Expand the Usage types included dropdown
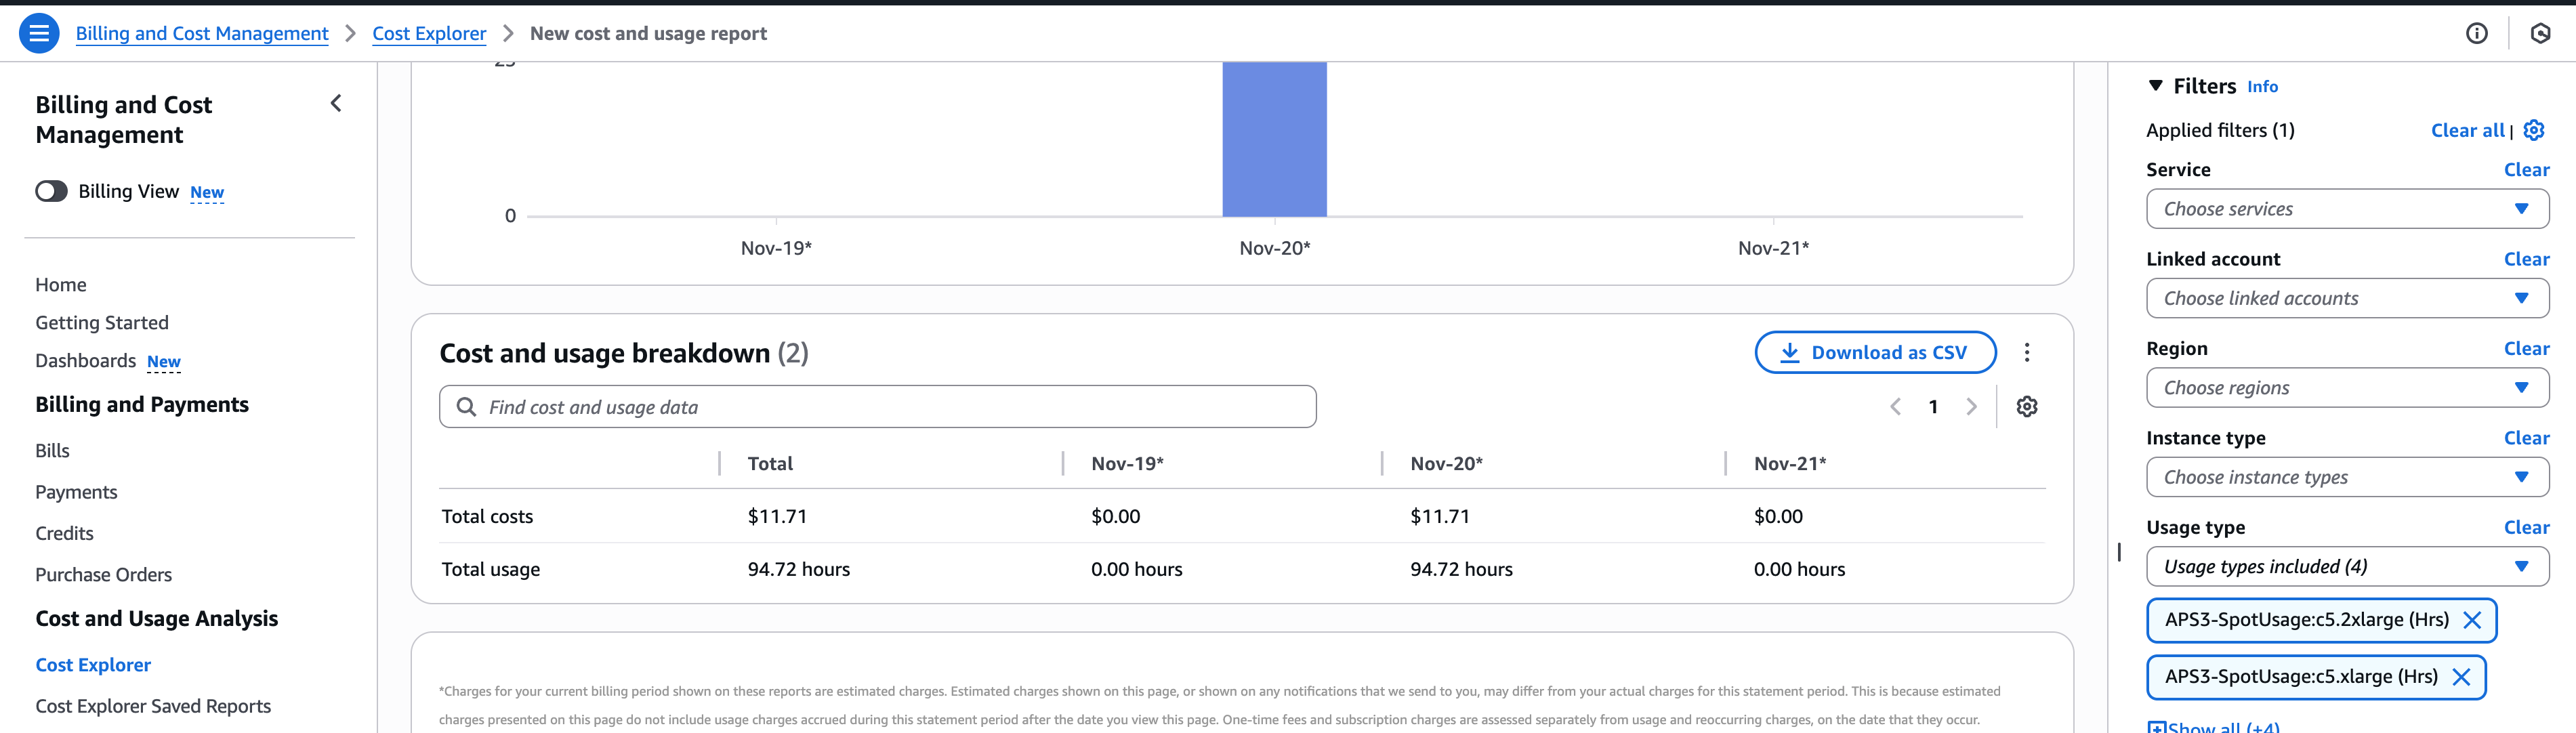 2346,567
